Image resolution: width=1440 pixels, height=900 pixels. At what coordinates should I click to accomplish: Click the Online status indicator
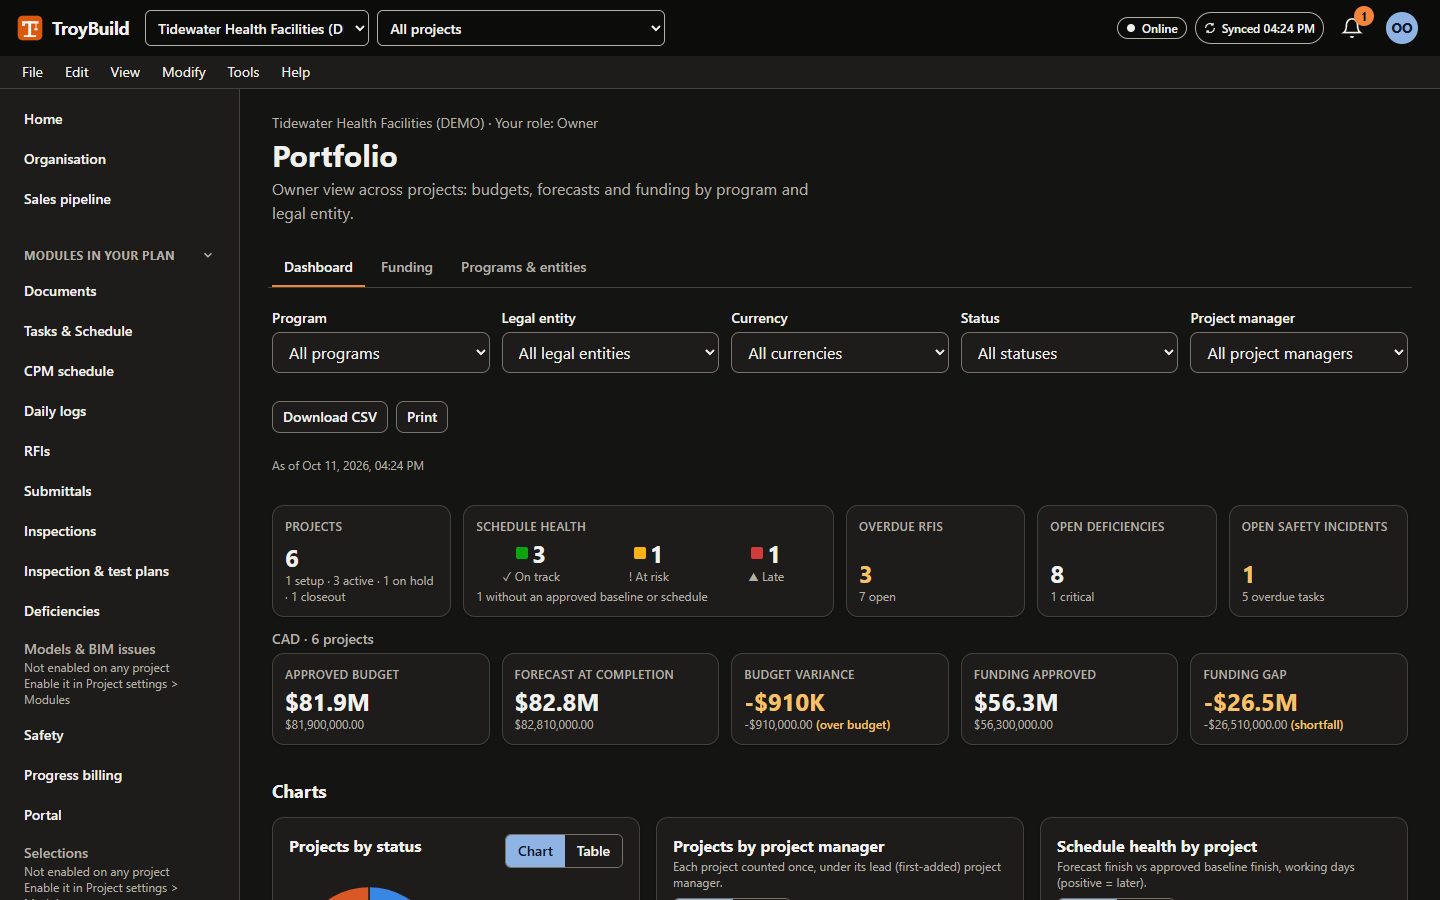point(1152,28)
